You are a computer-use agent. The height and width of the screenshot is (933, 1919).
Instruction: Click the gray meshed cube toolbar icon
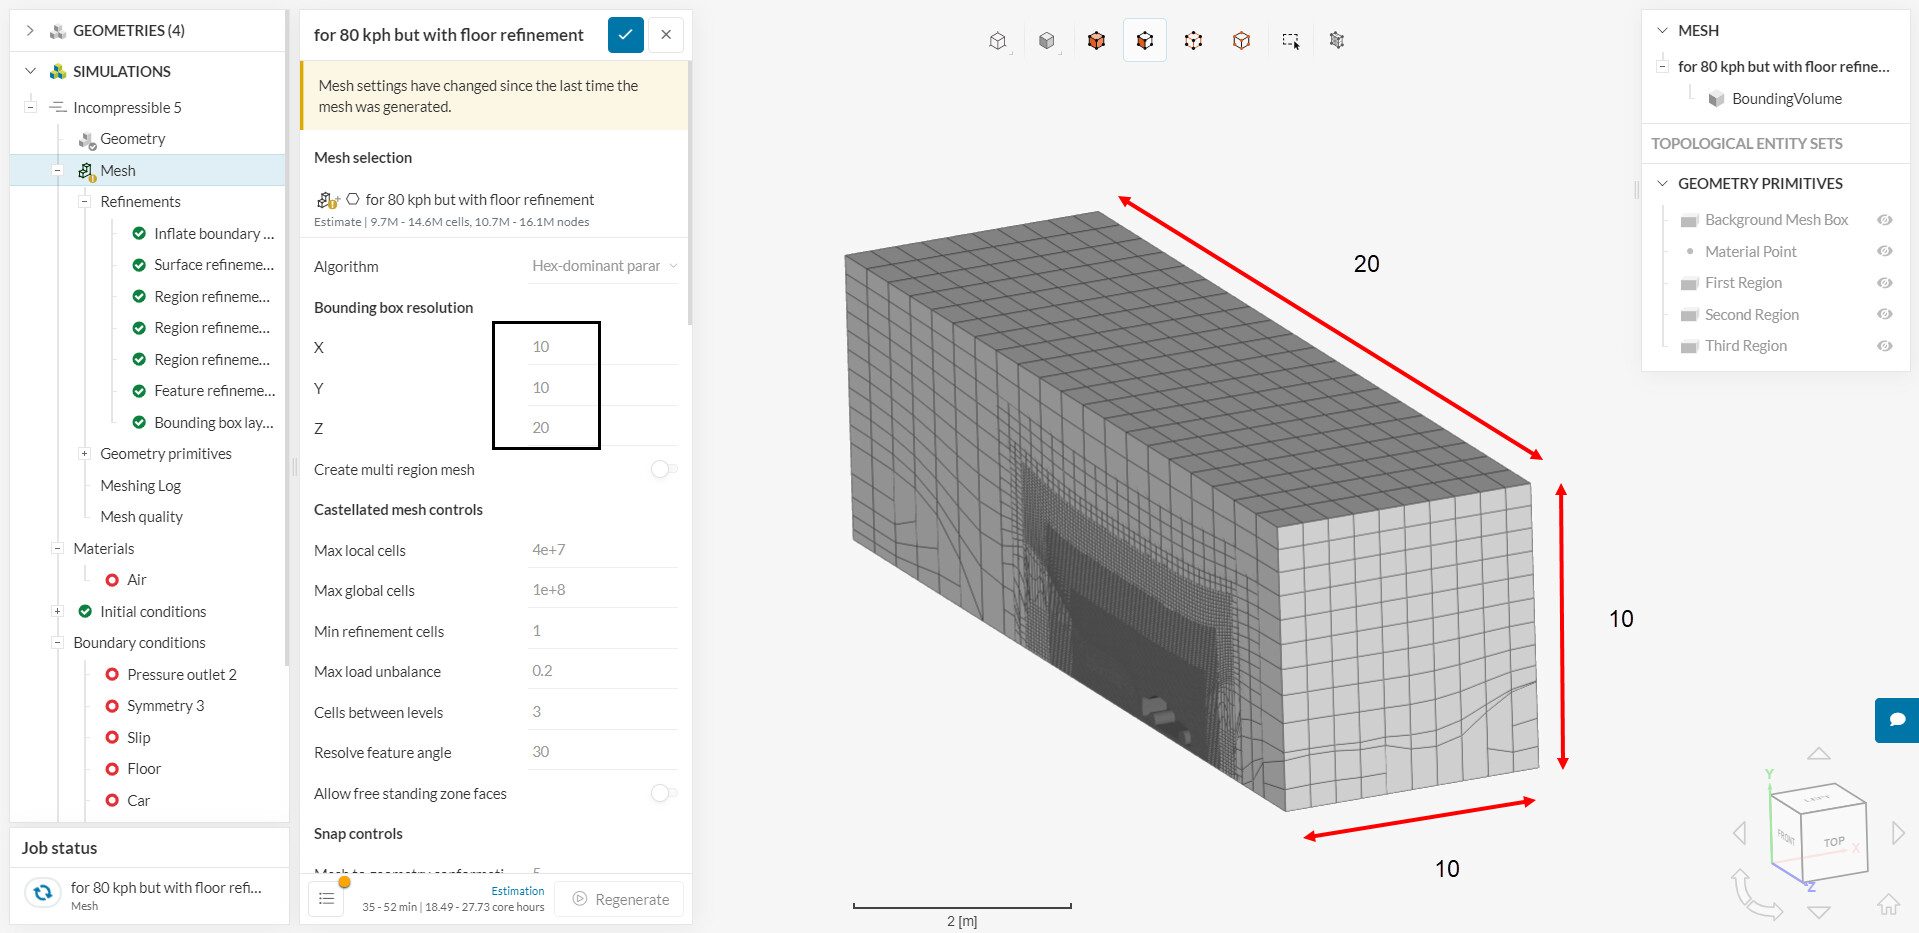point(1337,41)
